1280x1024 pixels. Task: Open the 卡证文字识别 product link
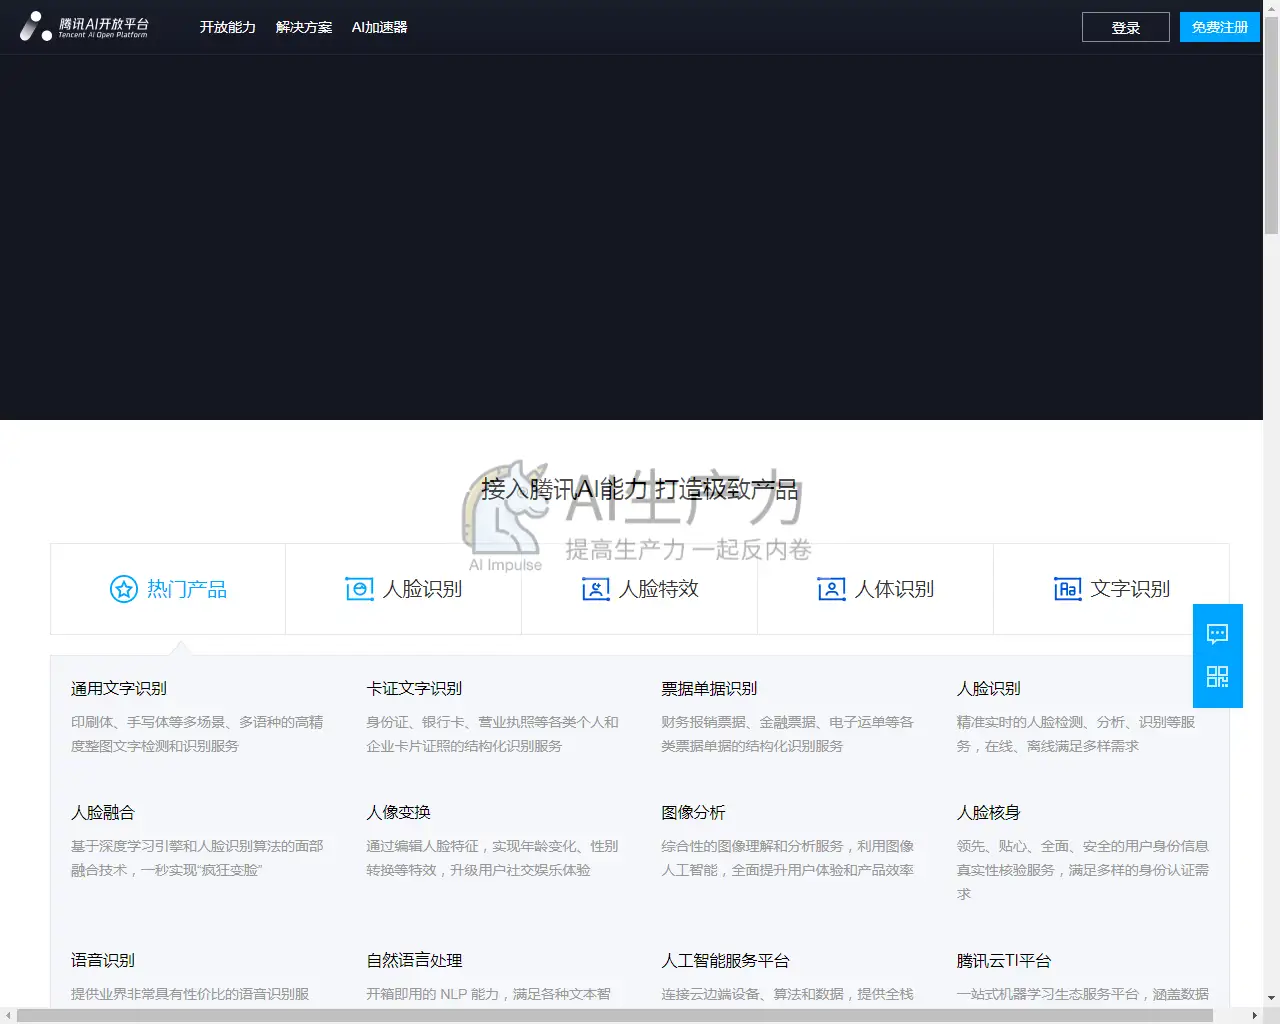pos(414,688)
